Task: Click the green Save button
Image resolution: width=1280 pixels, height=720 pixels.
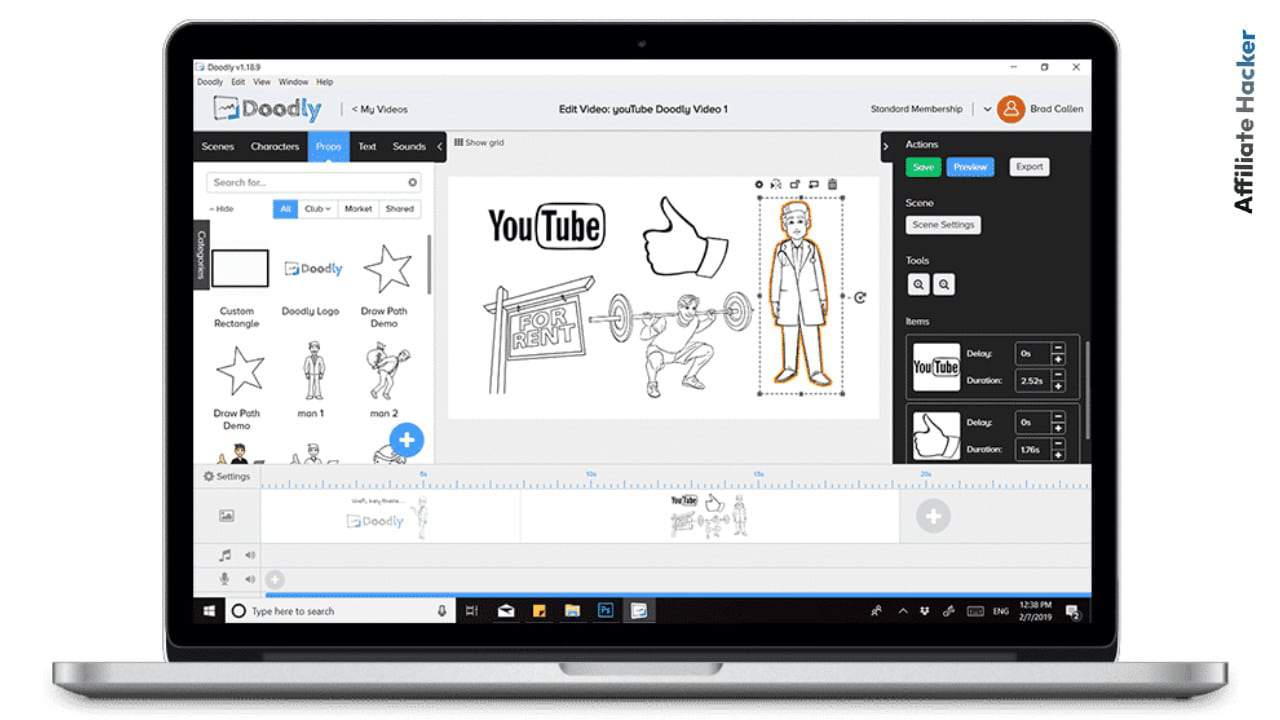Action: [923, 167]
